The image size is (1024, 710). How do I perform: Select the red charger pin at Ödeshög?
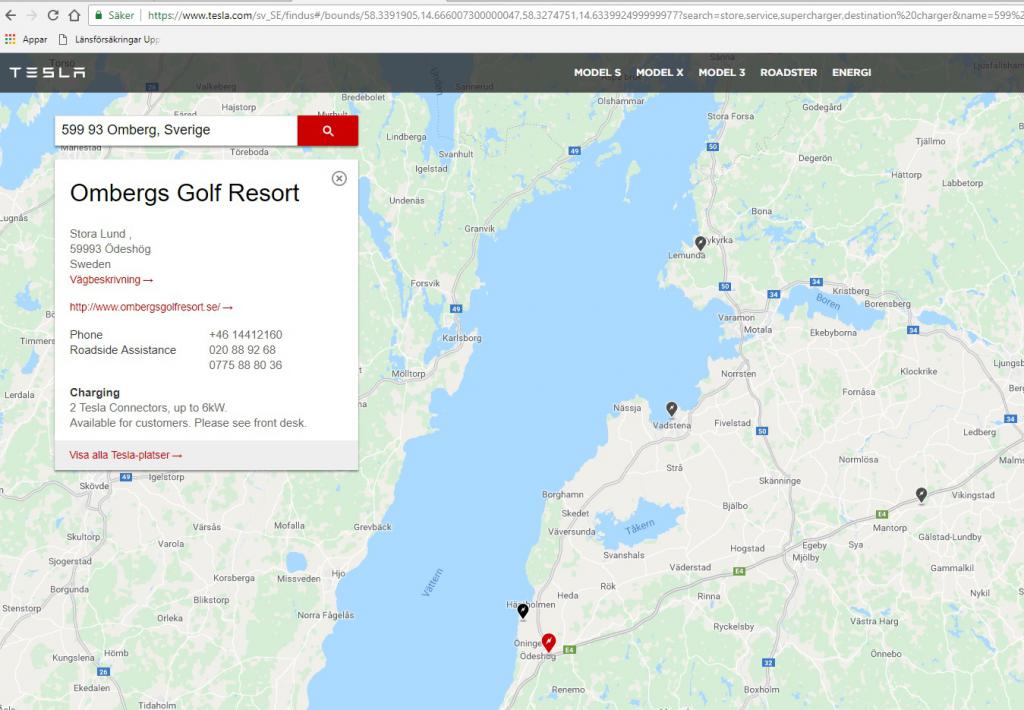click(x=549, y=642)
